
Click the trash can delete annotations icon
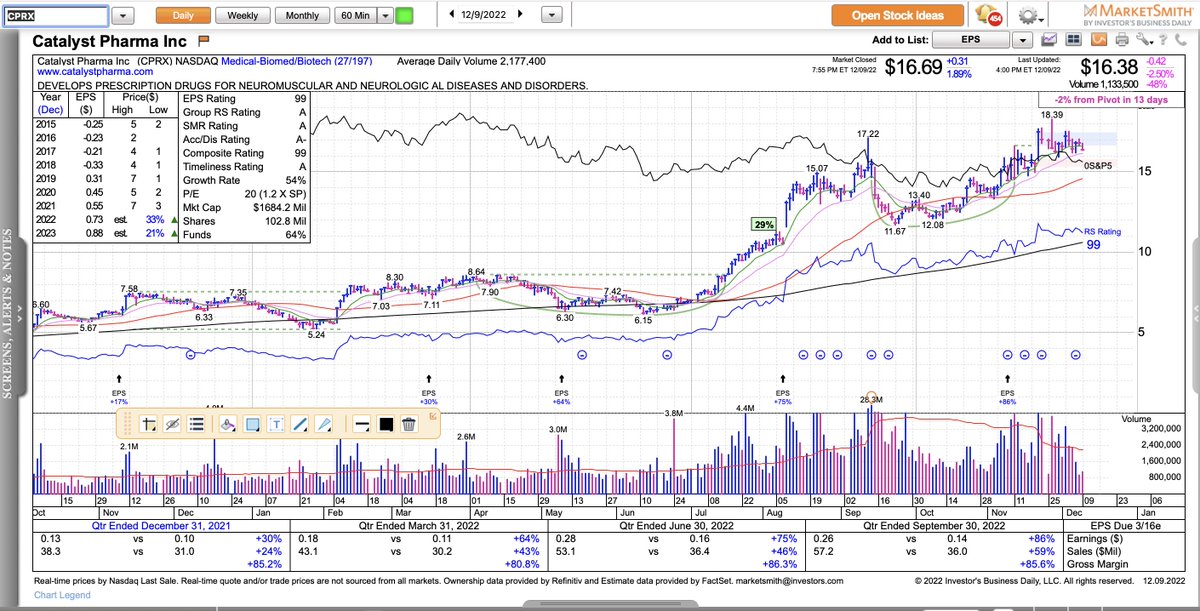click(x=408, y=424)
